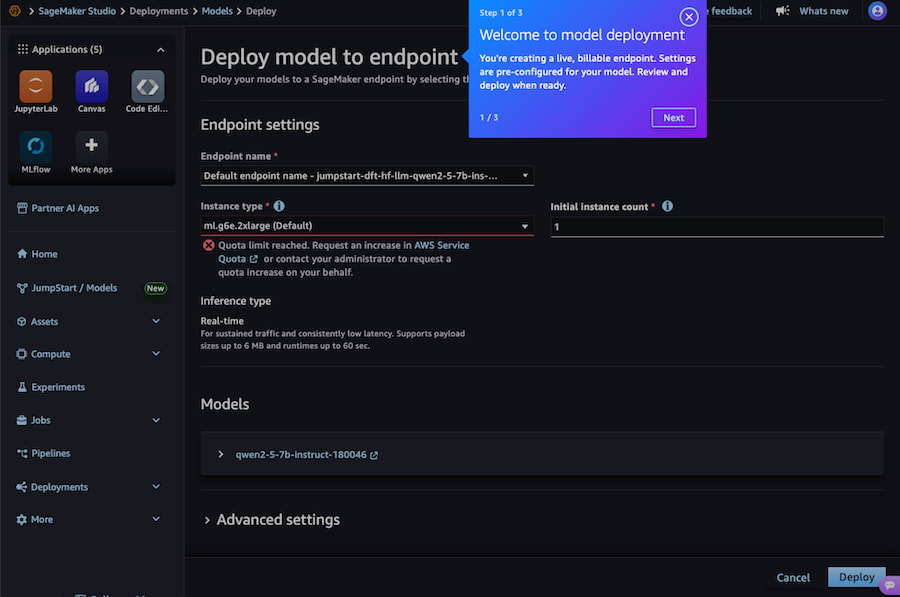Open the user profile avatar
The image size is (900, 597).
click(x=877, y=11)
